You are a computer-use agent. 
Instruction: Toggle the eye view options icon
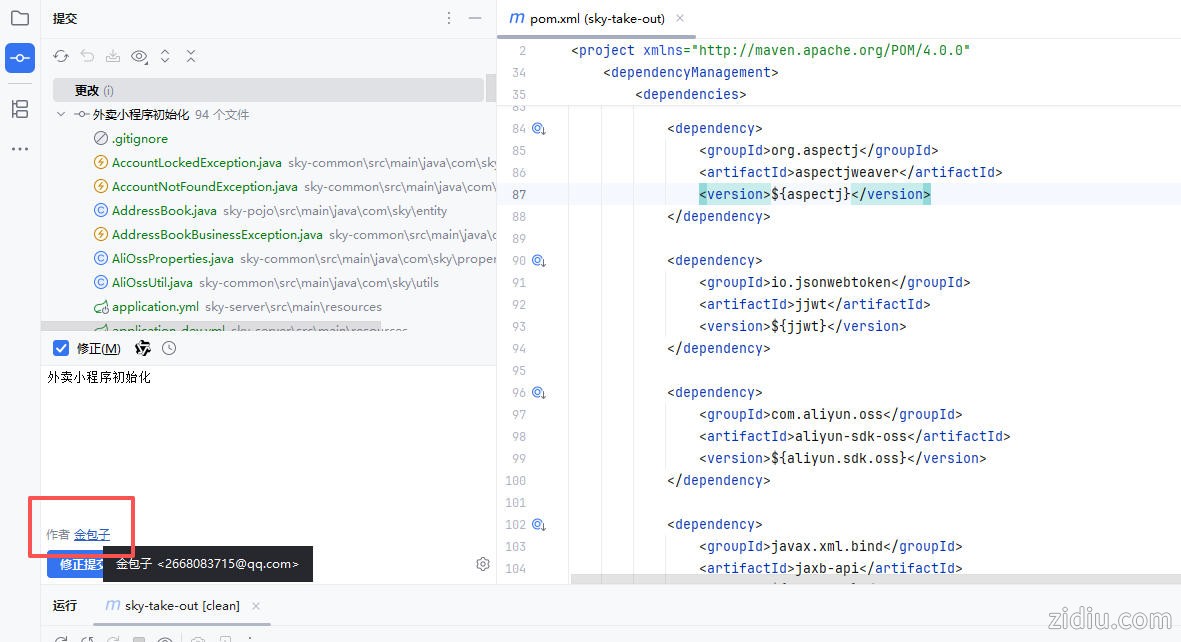pos(139,57)
